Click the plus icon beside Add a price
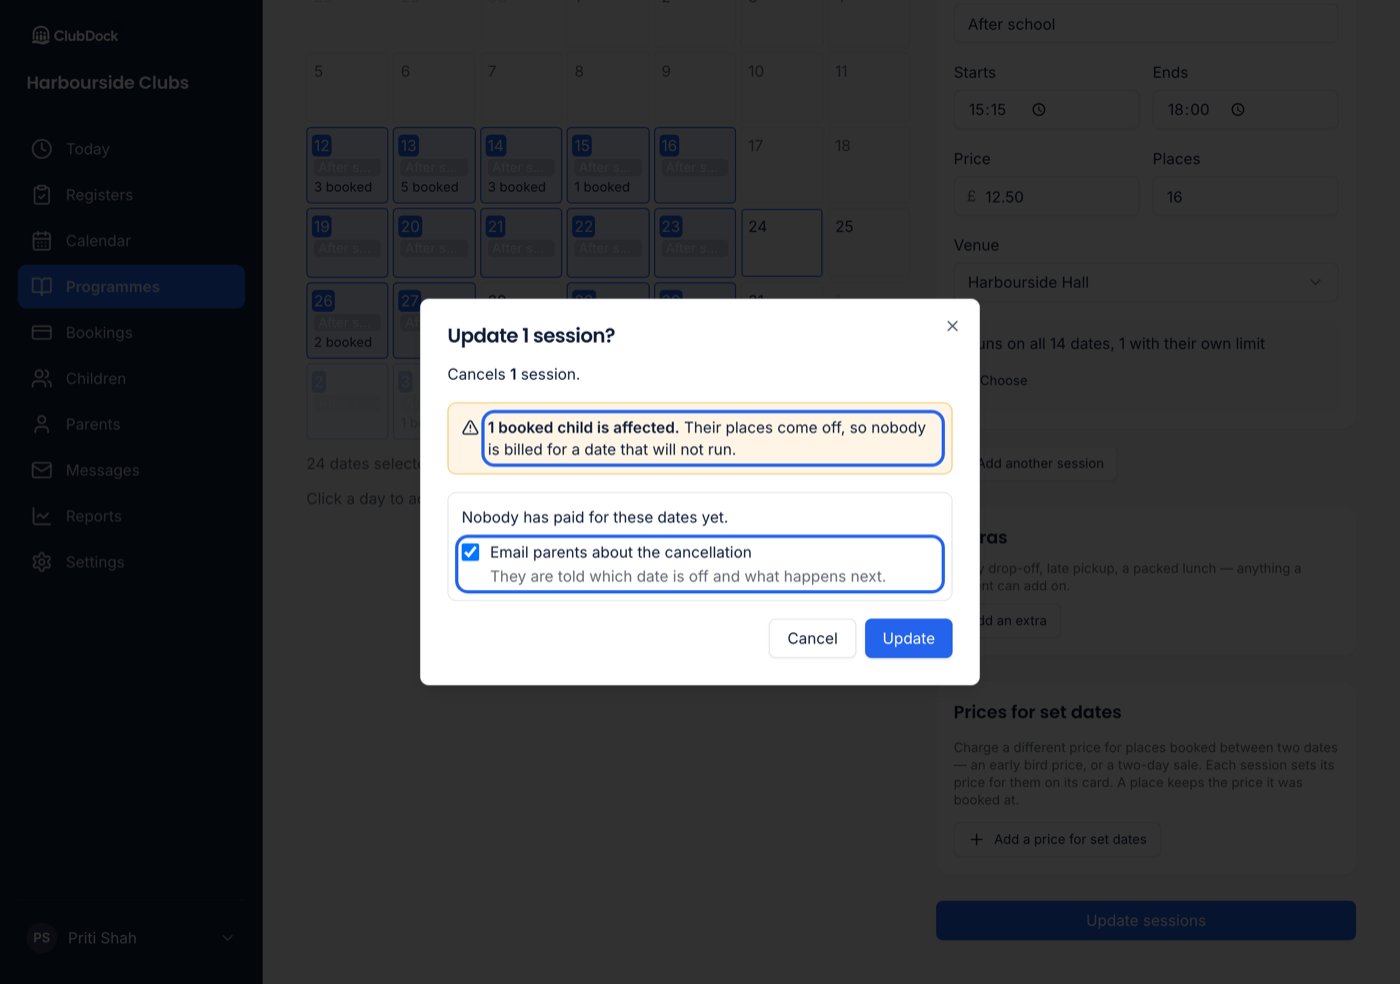This screenshot has height=984, width=1400. tap(976, 840)
